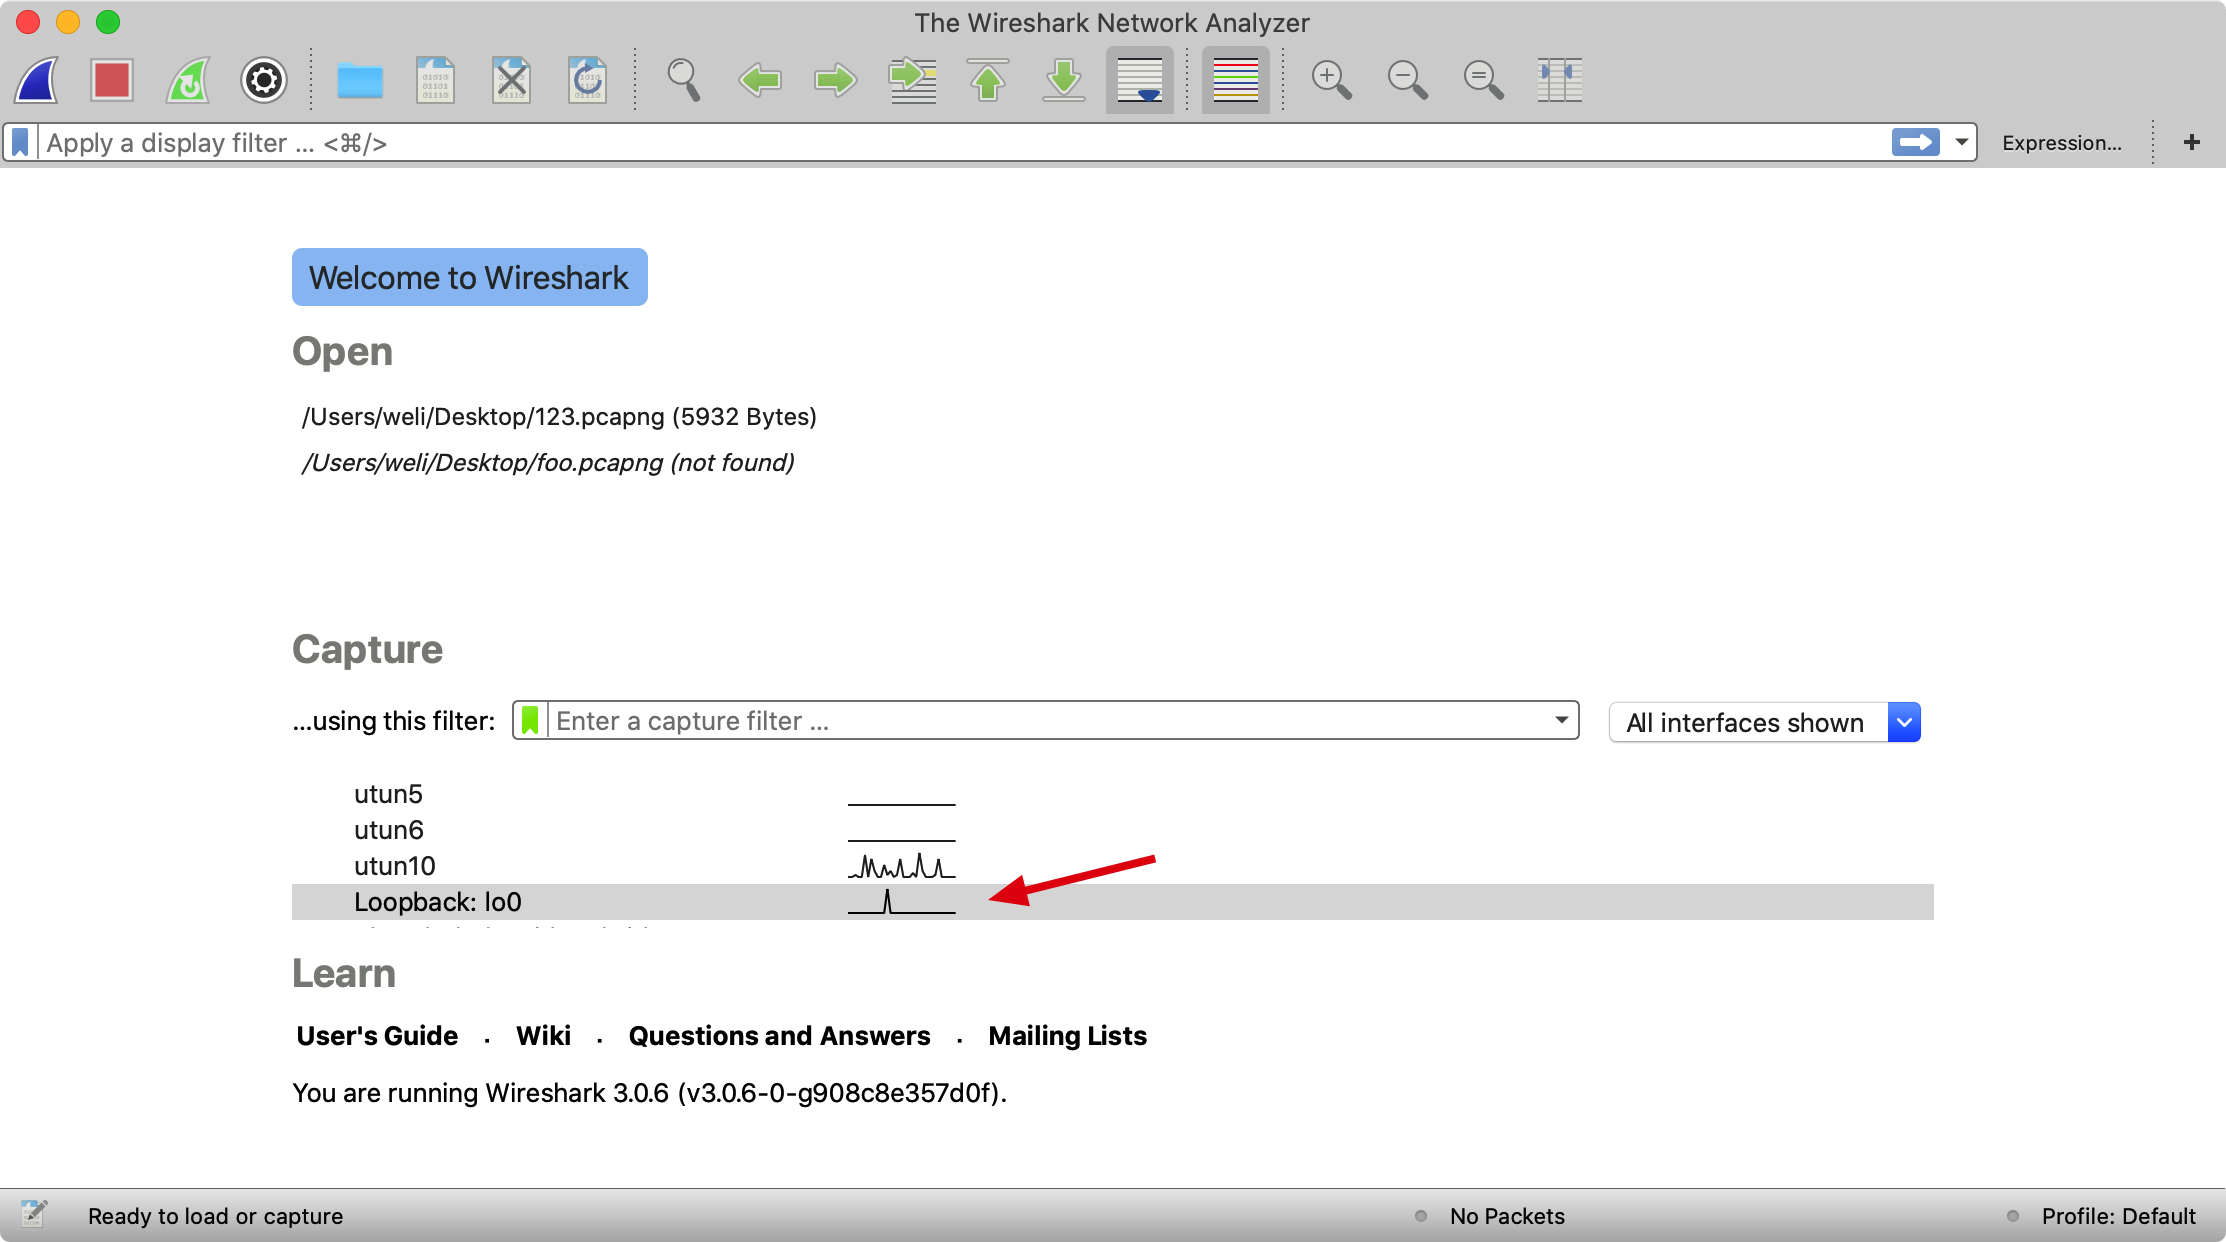Image resolution: width=2226 pixels, height=1242 pixels.
Task: Click resize columns icon in toolbar
Action: click(1559, 80)
